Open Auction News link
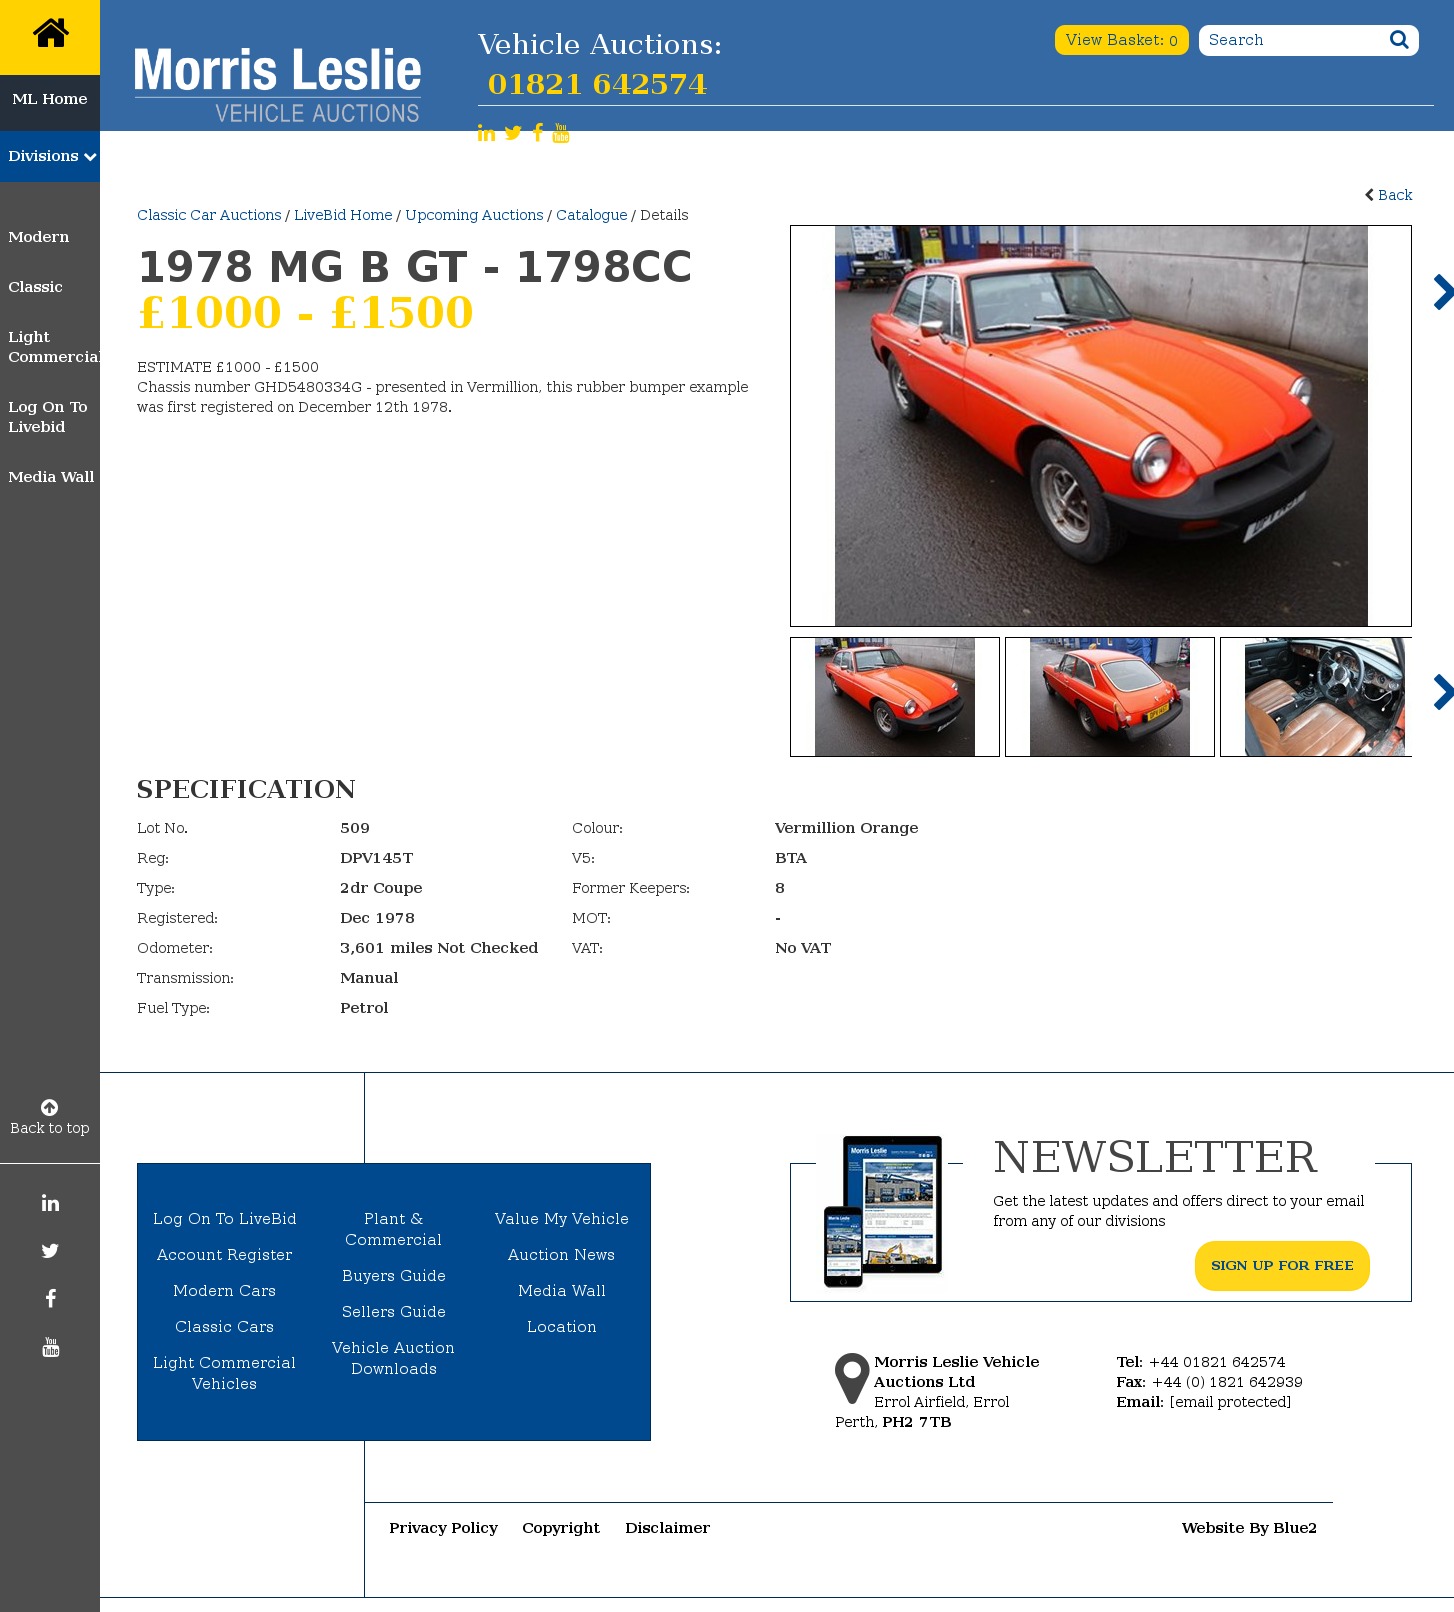This screenshot has width=1454, height=1612. coord(562,1255)
